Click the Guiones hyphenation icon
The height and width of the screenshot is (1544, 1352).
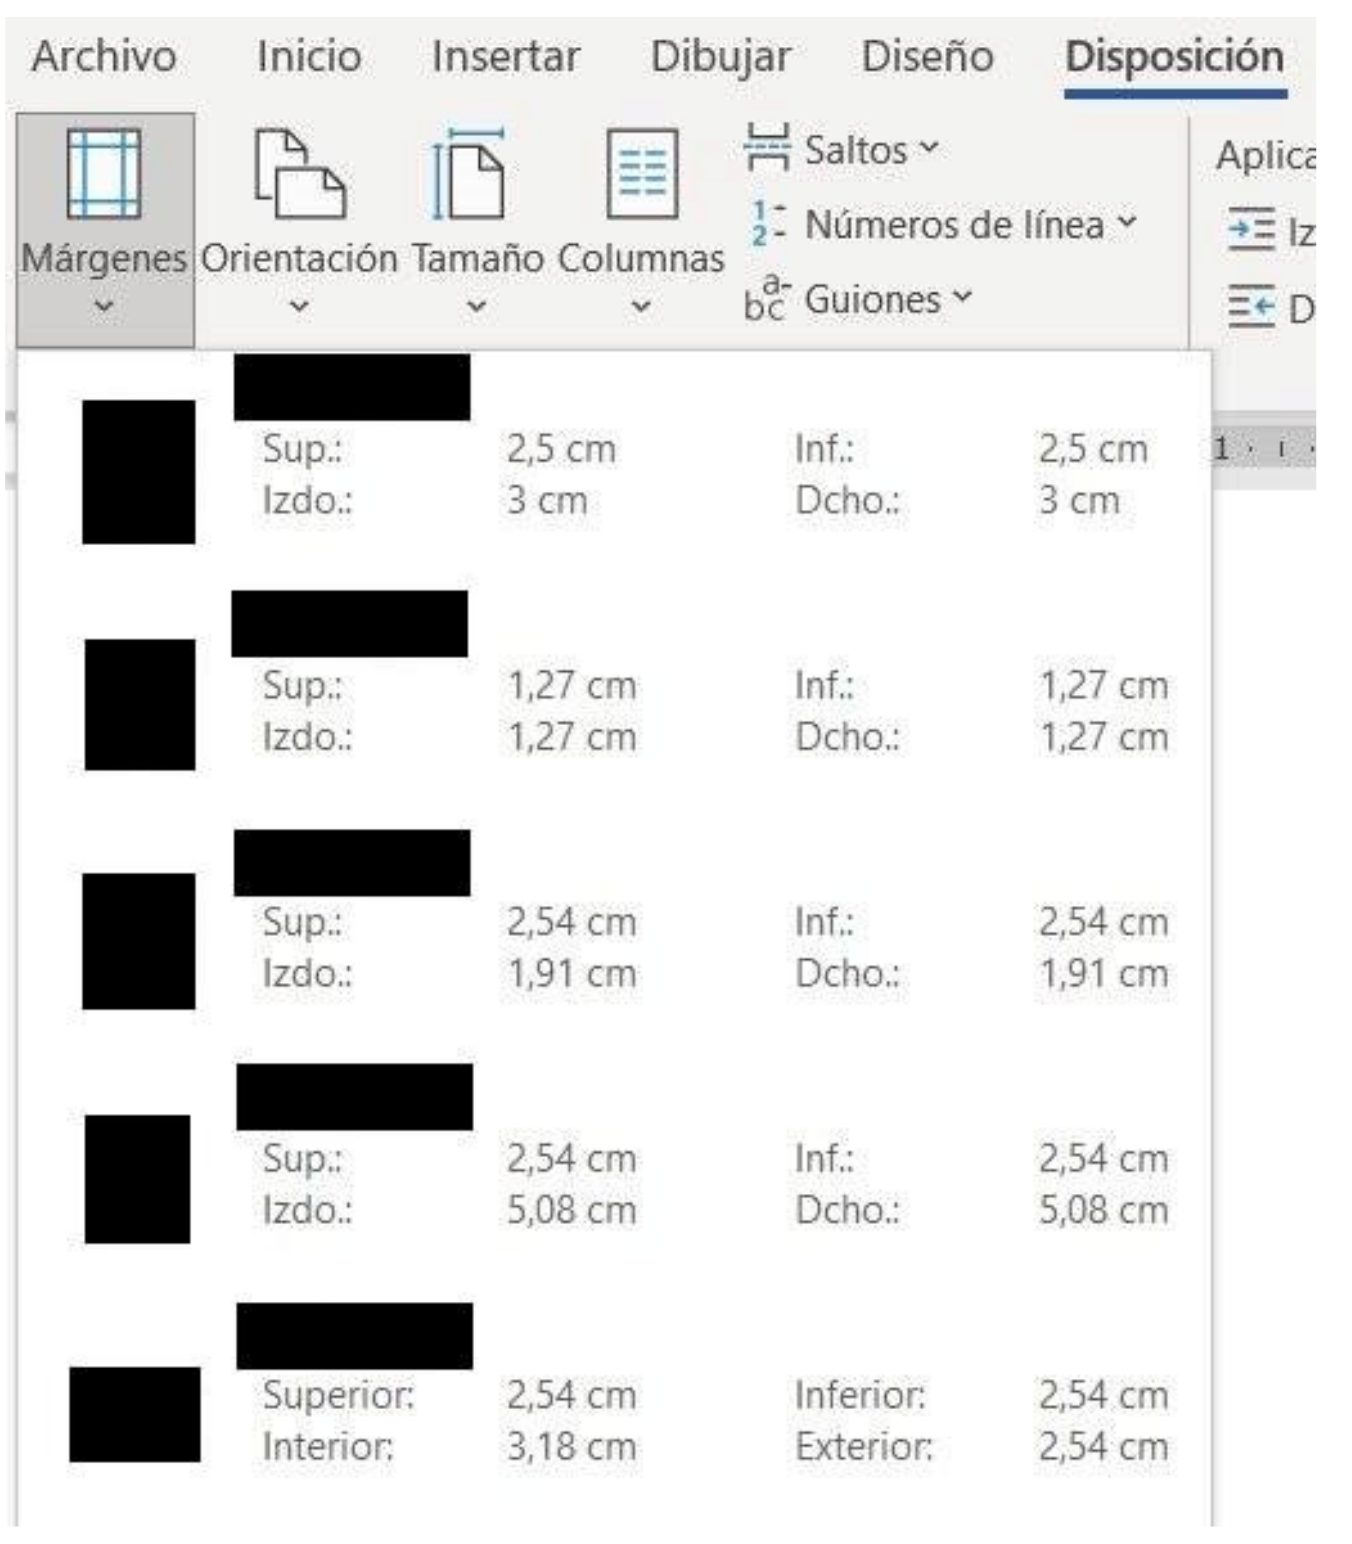[766, 299]
